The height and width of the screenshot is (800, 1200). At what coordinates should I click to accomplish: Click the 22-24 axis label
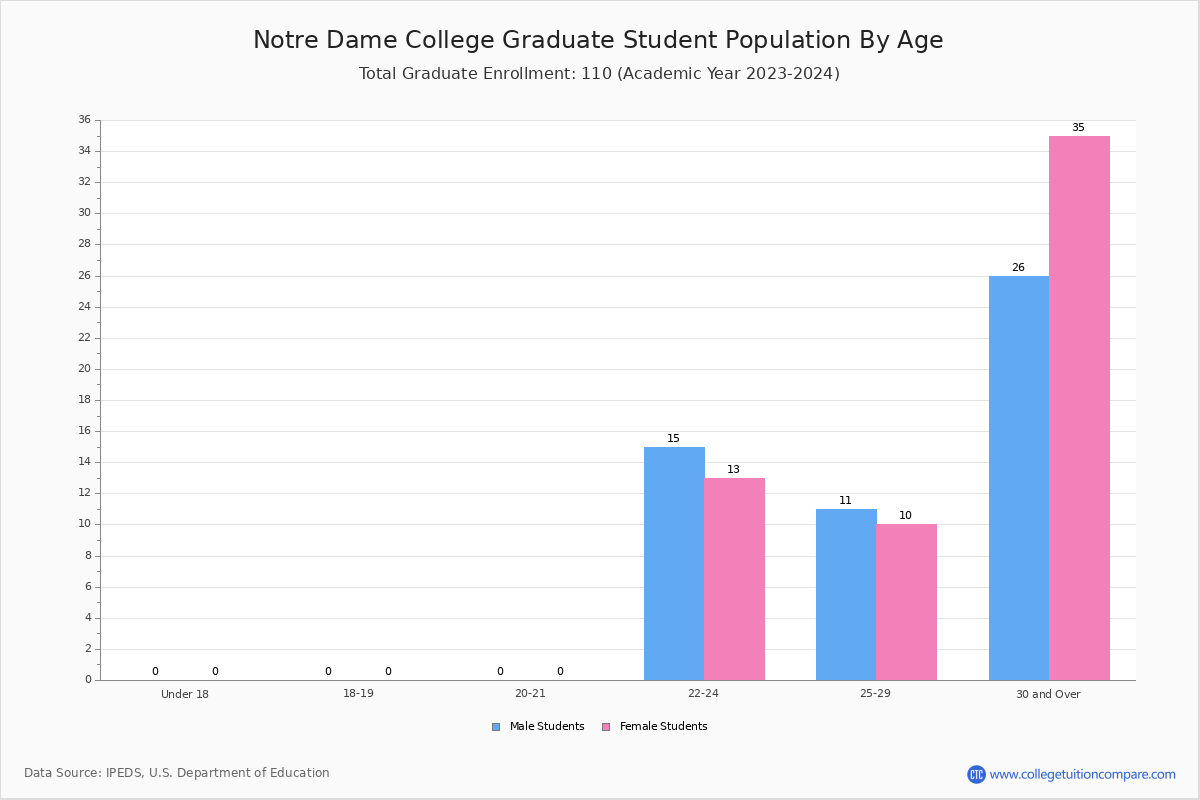(x=703, y=694)
